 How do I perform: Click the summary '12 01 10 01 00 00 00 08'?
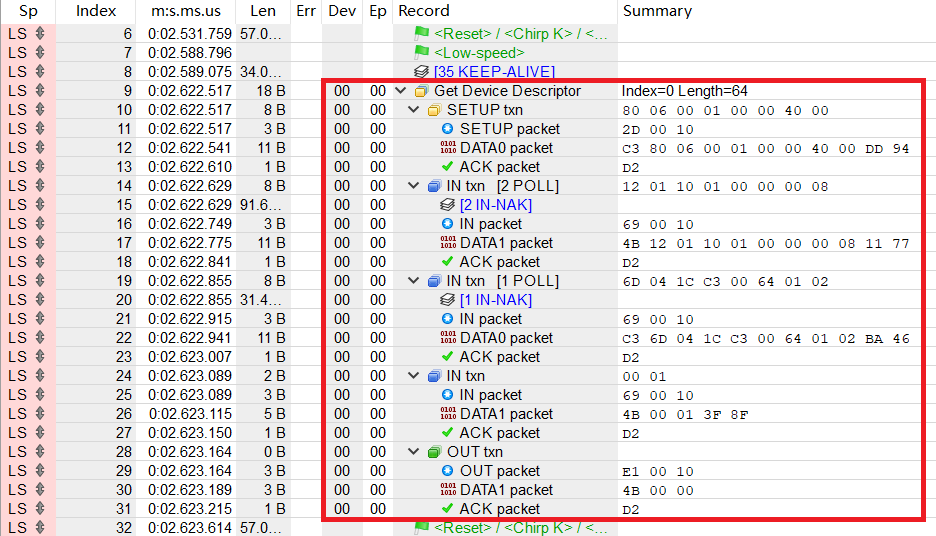click(x=725, y=186)
